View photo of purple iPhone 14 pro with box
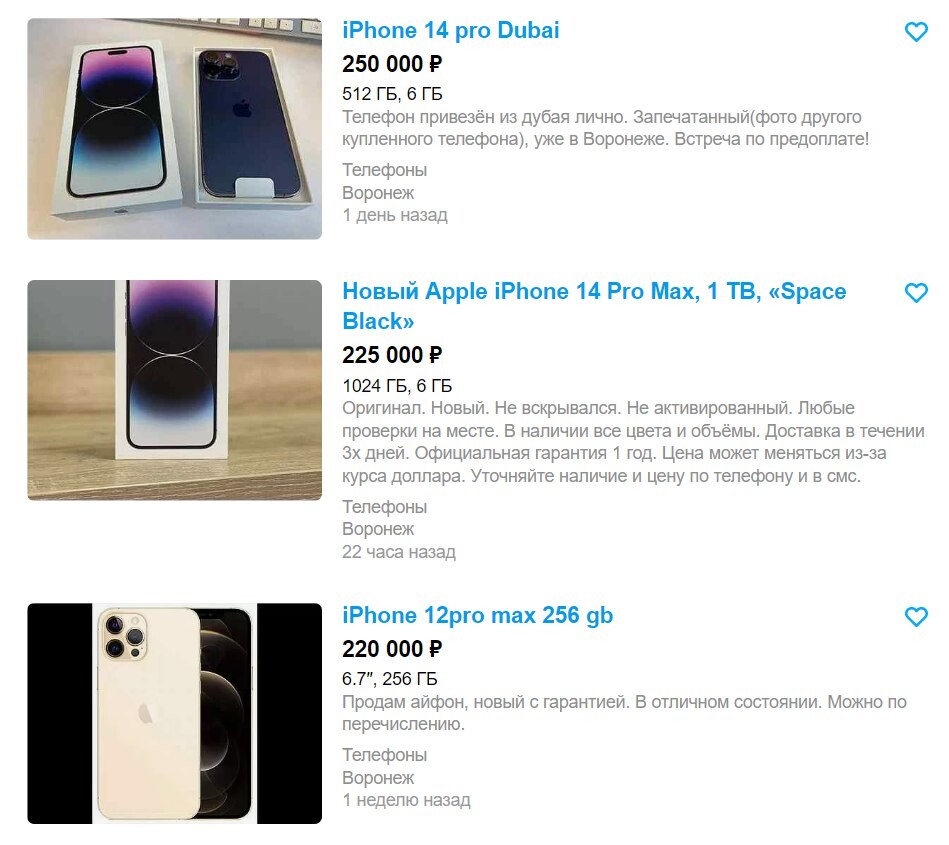 coord(174,129)
